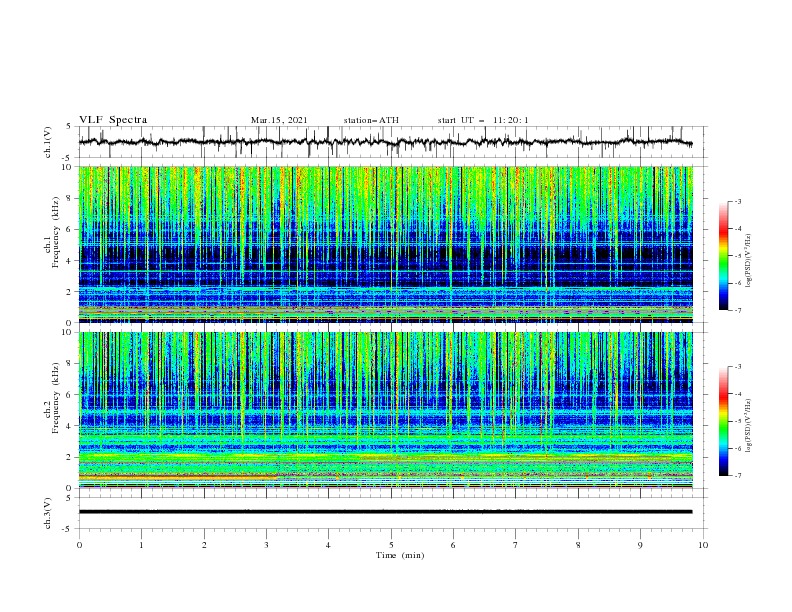The height and width of the screenshot is (612, 792).
Task: Click the "Time (min)" axis title
Action: pyautogui.click(x=400, y=555)
